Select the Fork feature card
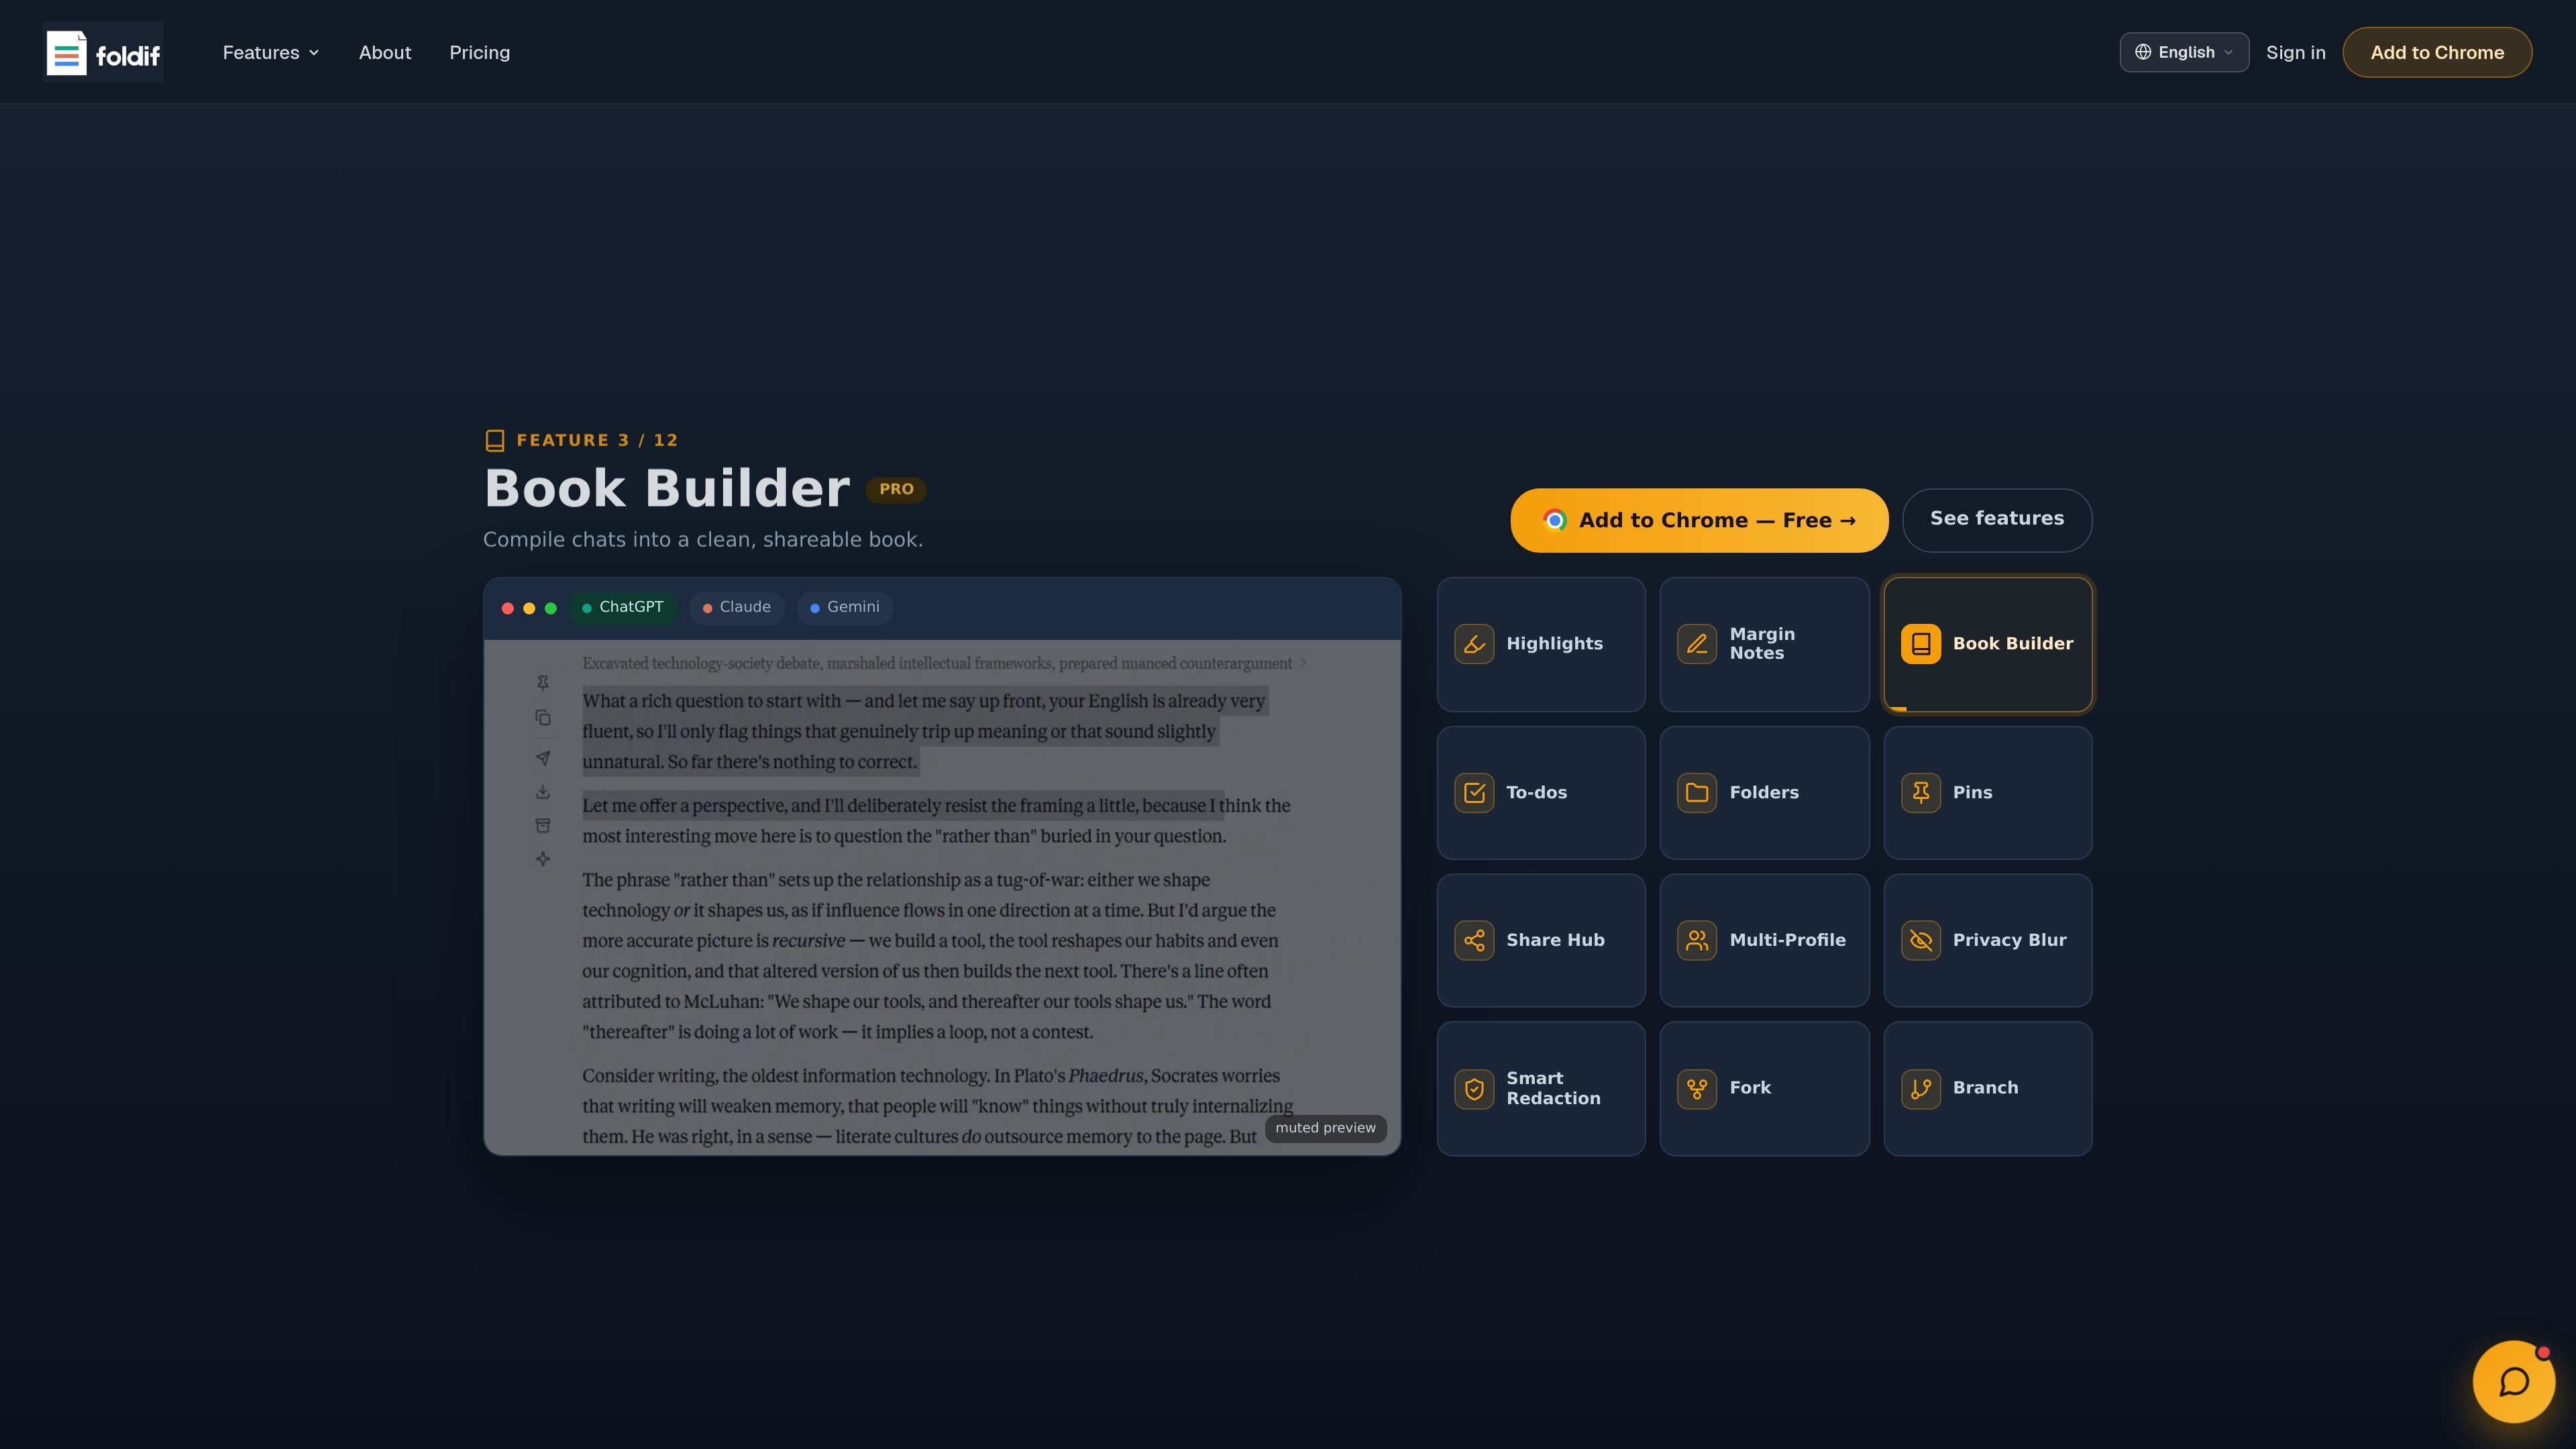The image size is (2576, 1449). pyautogui.click(x=1764, y=1089)
